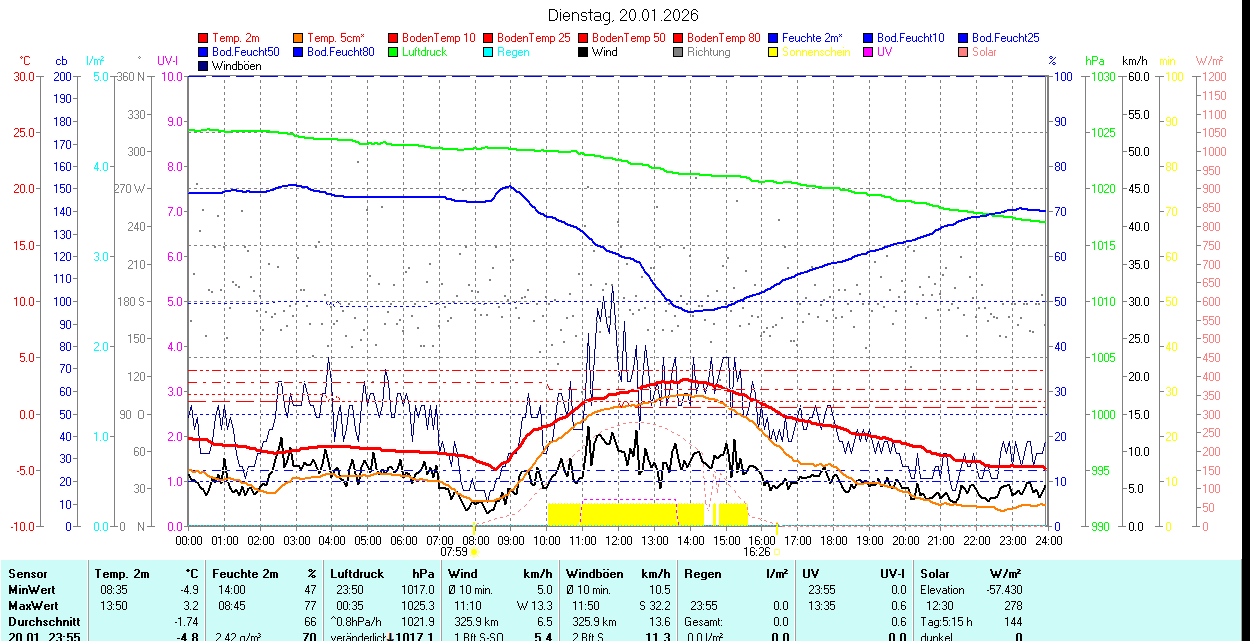Click the yellow Sonnenschein legend square
The width and height of the screenshot is (1250, 641).
[774, 52]
